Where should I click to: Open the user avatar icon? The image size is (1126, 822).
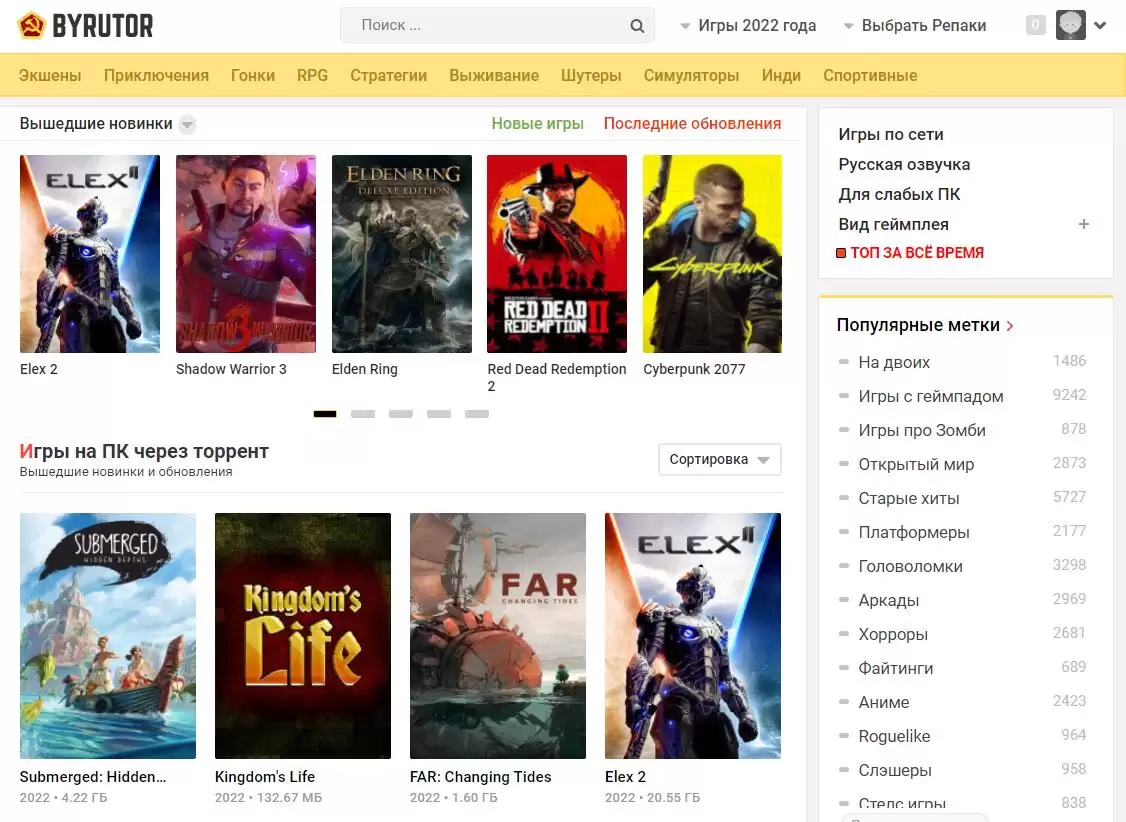1070,25
